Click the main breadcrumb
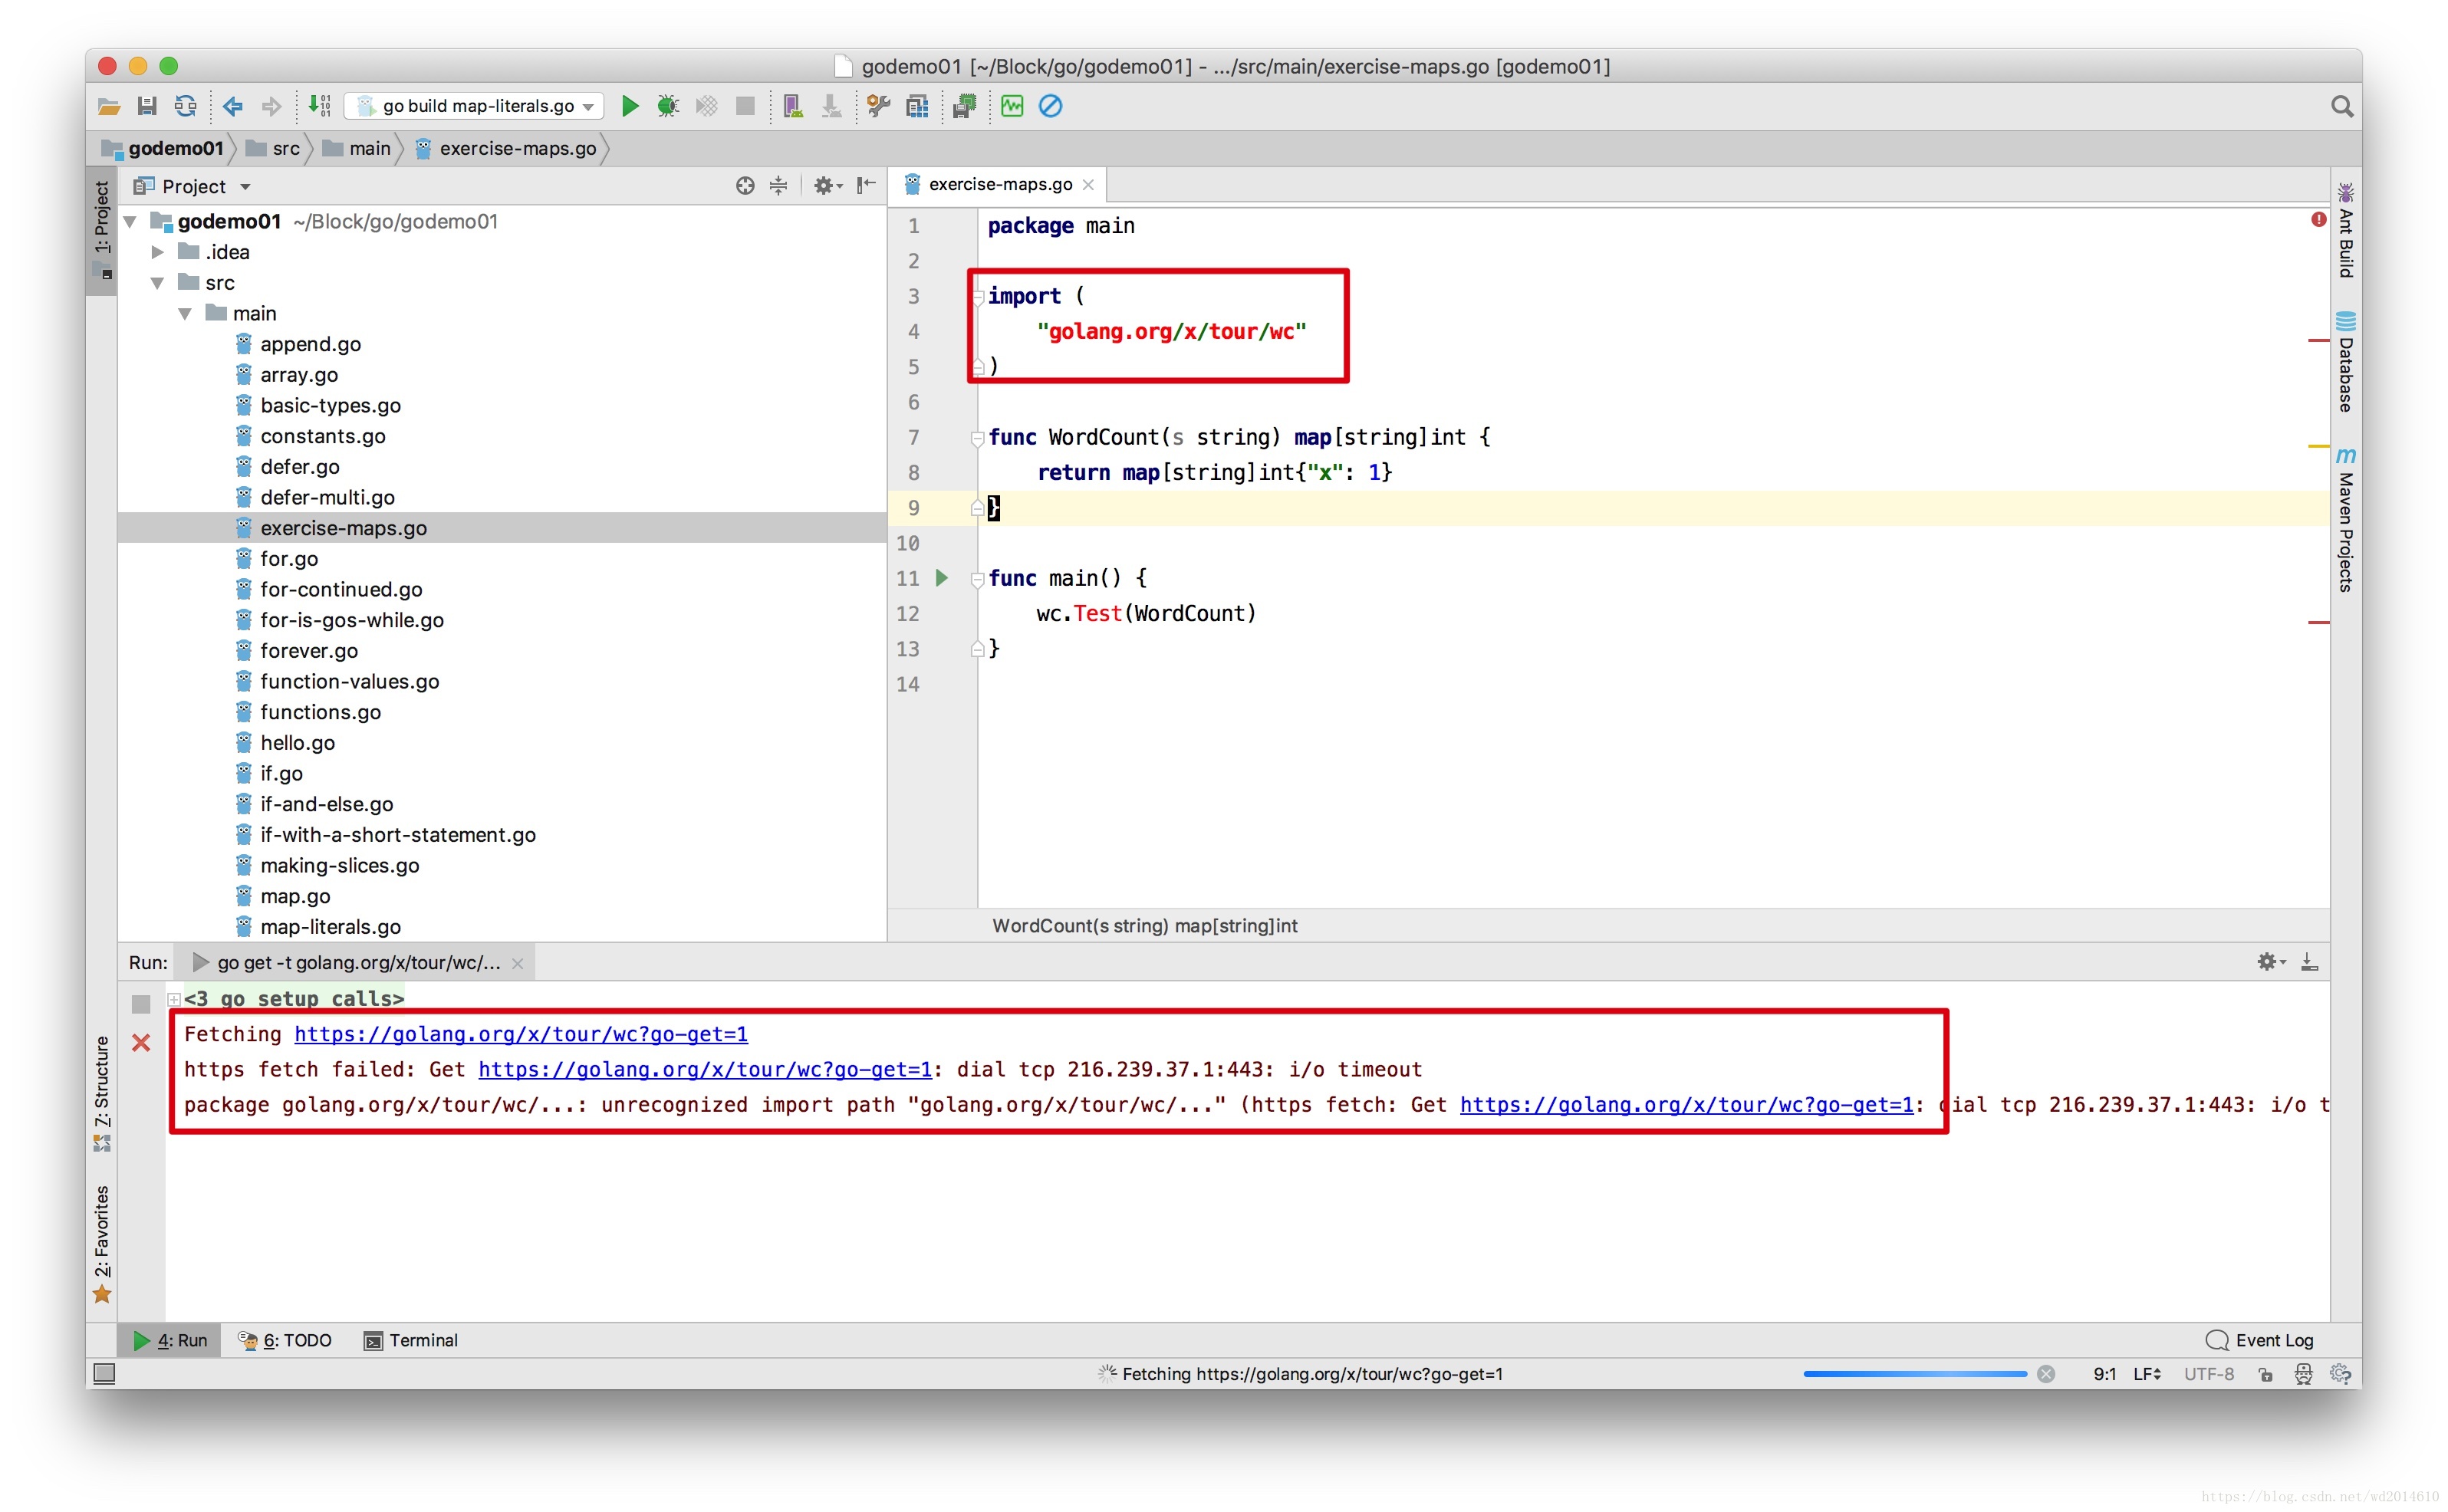The image size is (2448, 1512). coord(357,148)
